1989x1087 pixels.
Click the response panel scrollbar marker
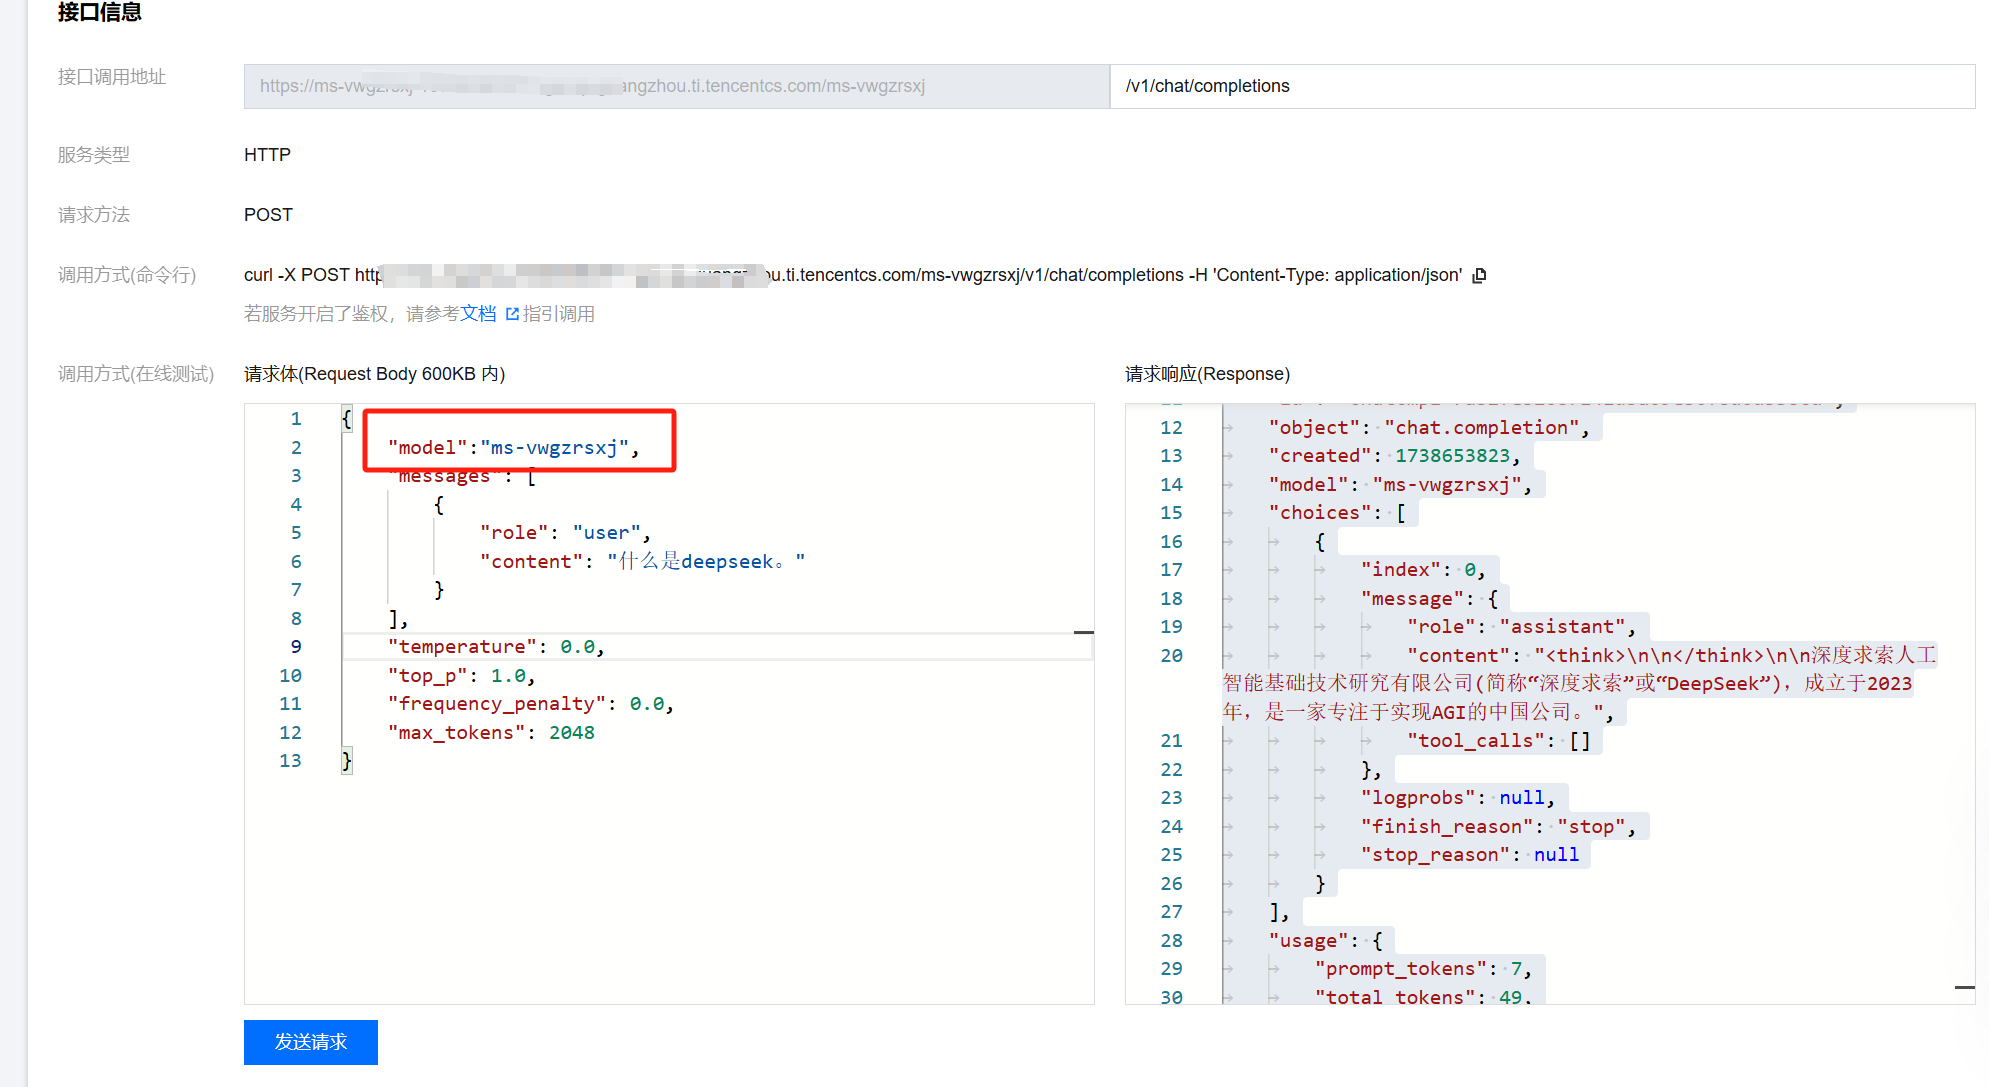tap(1964, 987)
